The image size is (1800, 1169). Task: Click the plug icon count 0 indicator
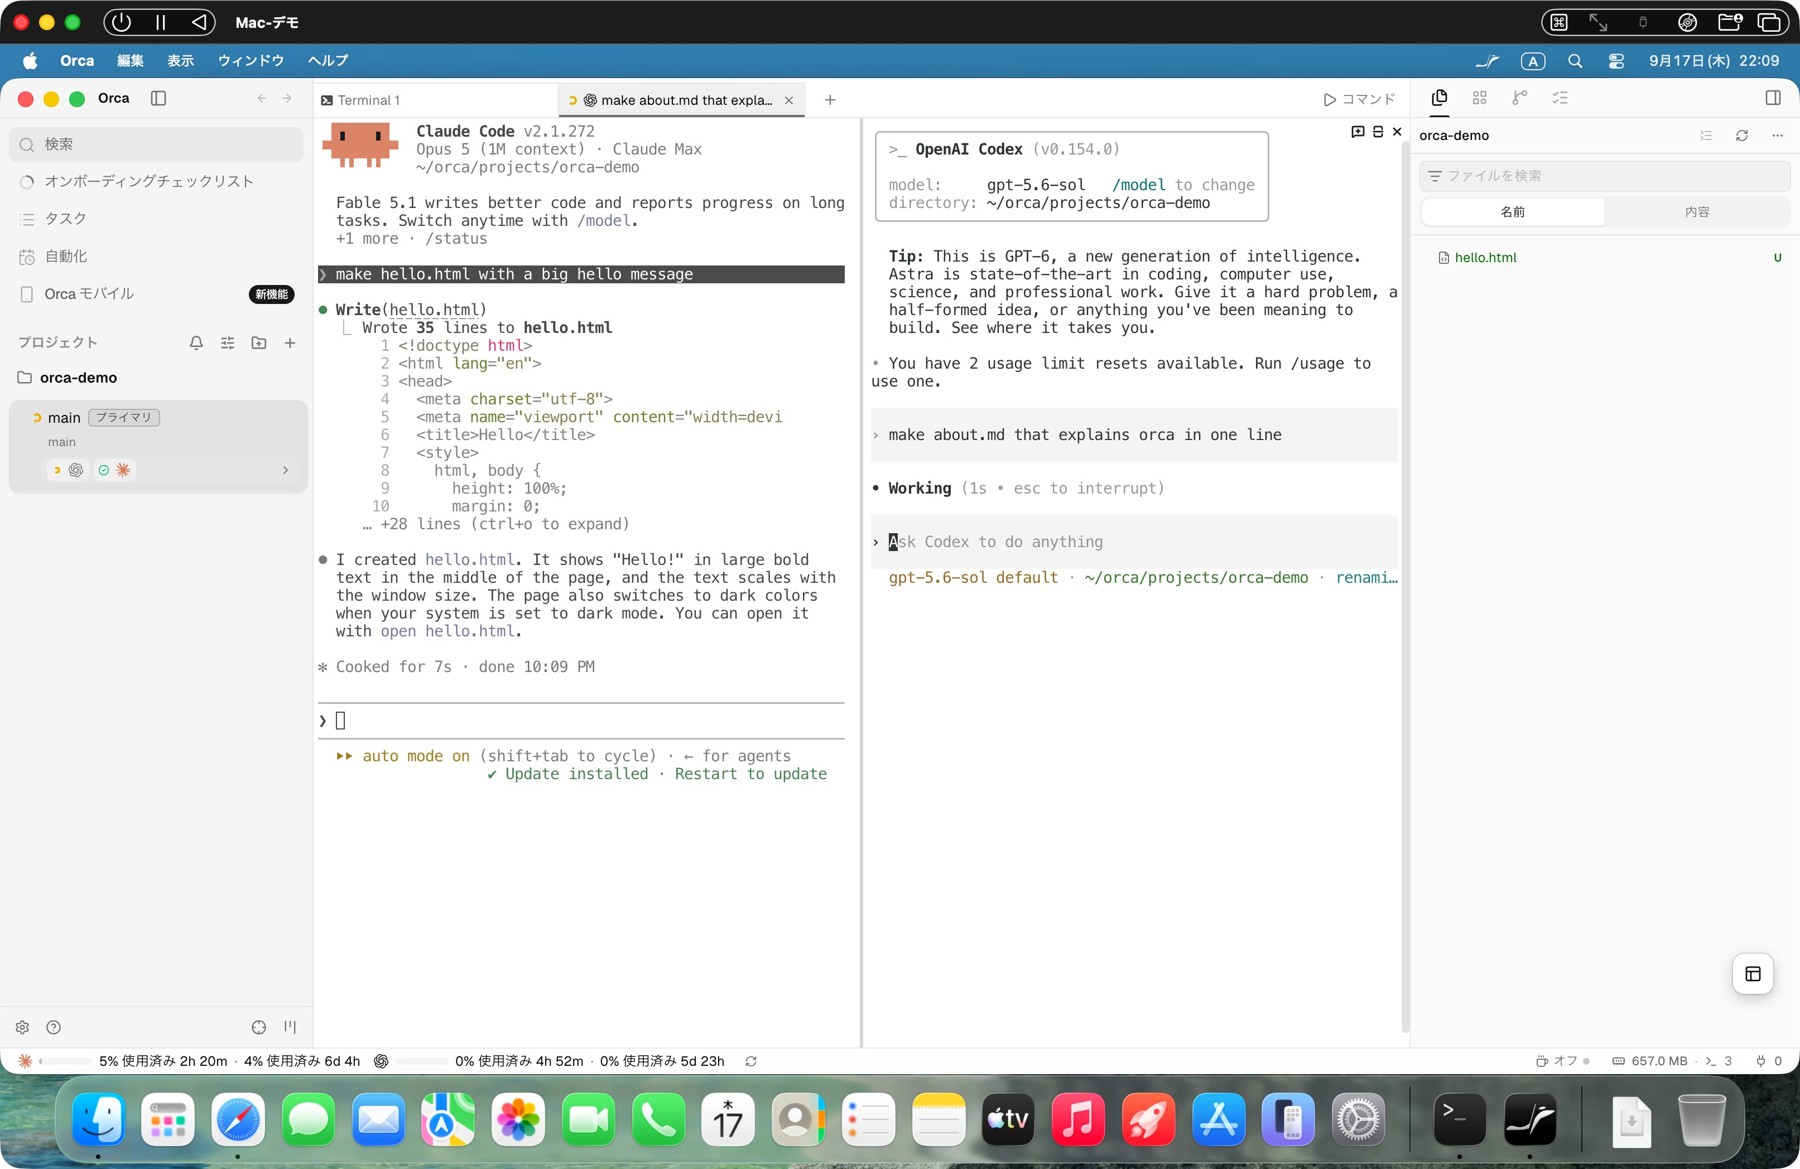pos(1768,1061)
